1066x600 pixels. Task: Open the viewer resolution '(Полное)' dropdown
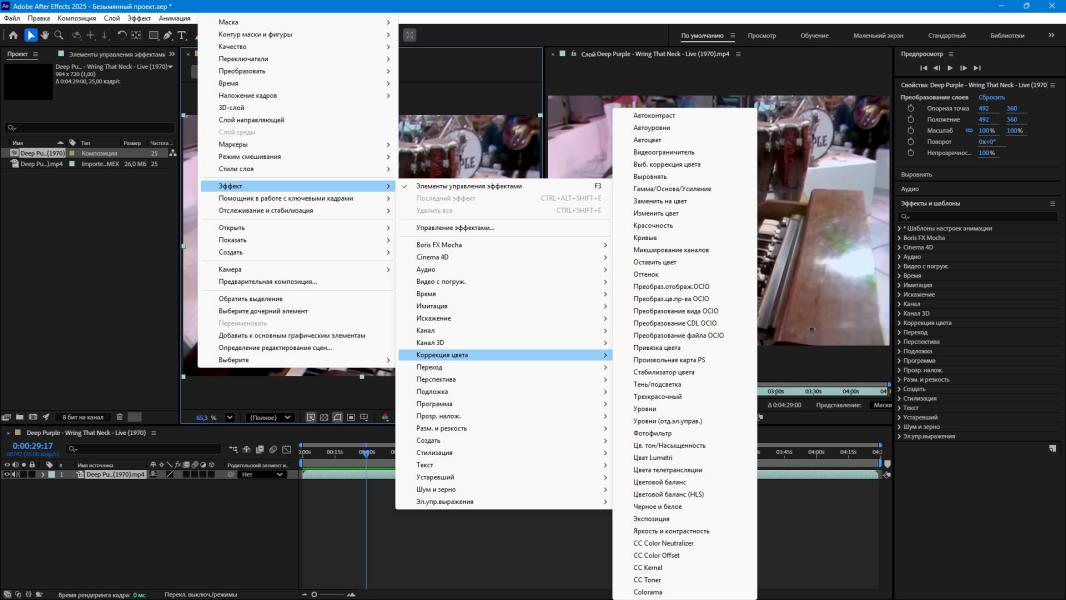coord(270,417)
